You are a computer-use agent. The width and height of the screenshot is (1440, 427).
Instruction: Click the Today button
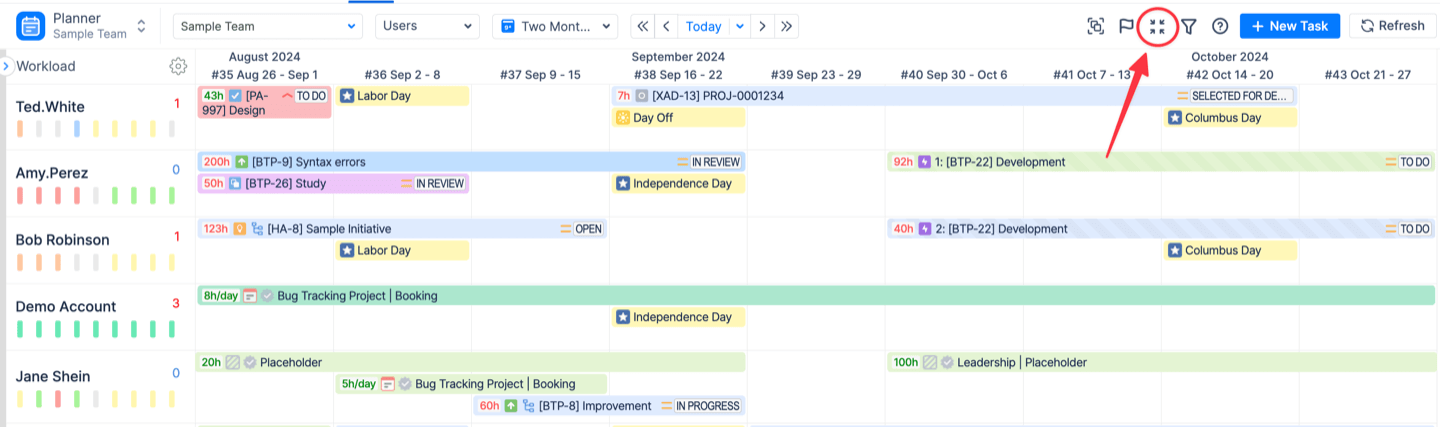click(x=704, y=26)
